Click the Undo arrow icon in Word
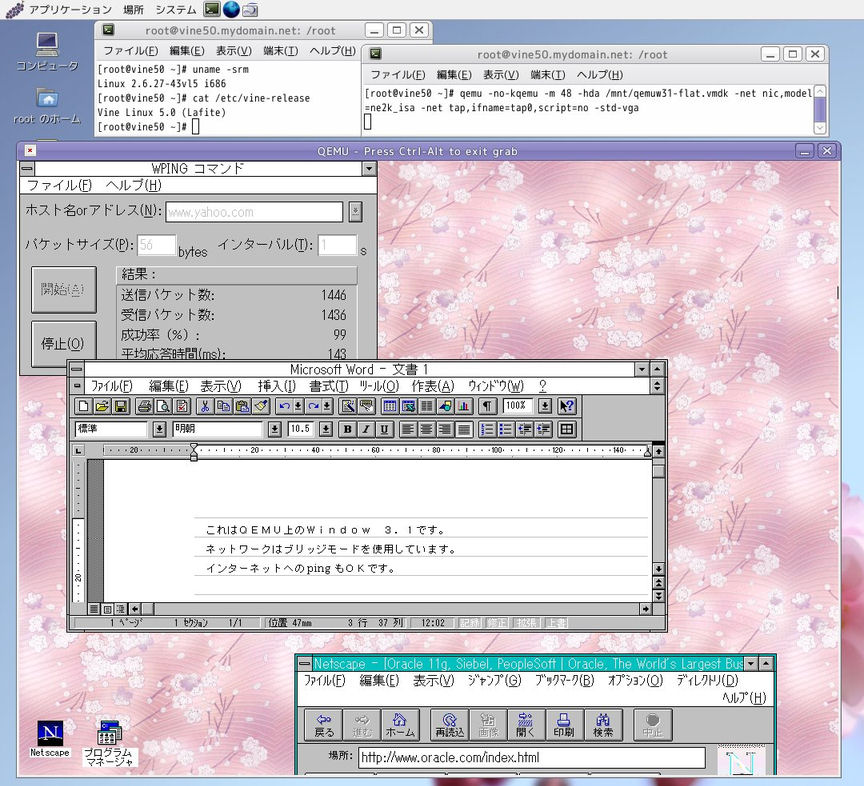The height and width of the screenshot is (786, 864). (x=284, y=406)
